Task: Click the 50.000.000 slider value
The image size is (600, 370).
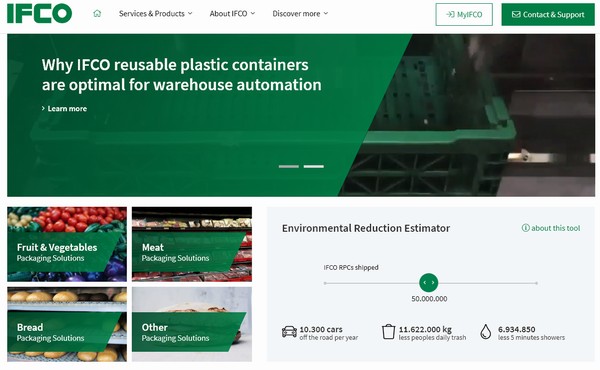Action: tap(429, 299)
